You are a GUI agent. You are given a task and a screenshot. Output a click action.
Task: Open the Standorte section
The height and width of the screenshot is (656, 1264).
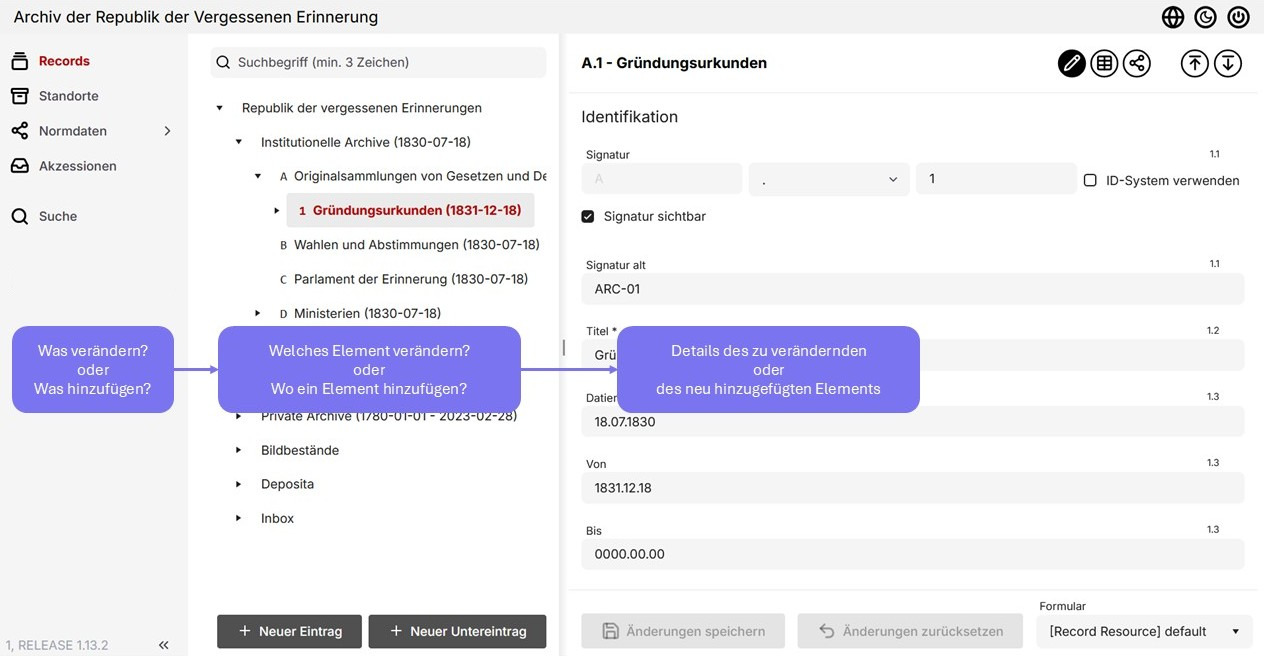(68, 96)
